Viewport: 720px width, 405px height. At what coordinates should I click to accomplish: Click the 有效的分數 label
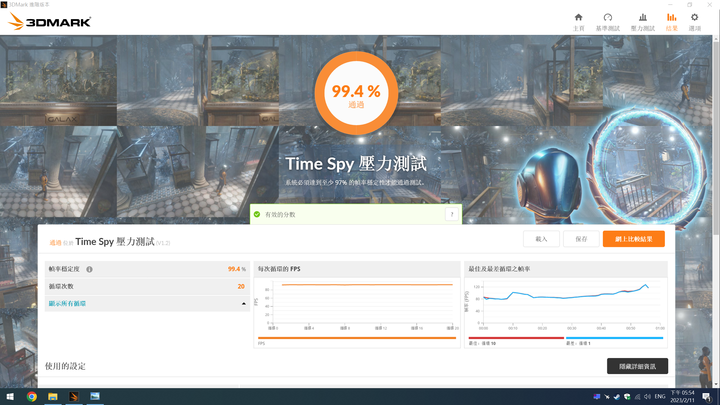click(x=280, y=214)
